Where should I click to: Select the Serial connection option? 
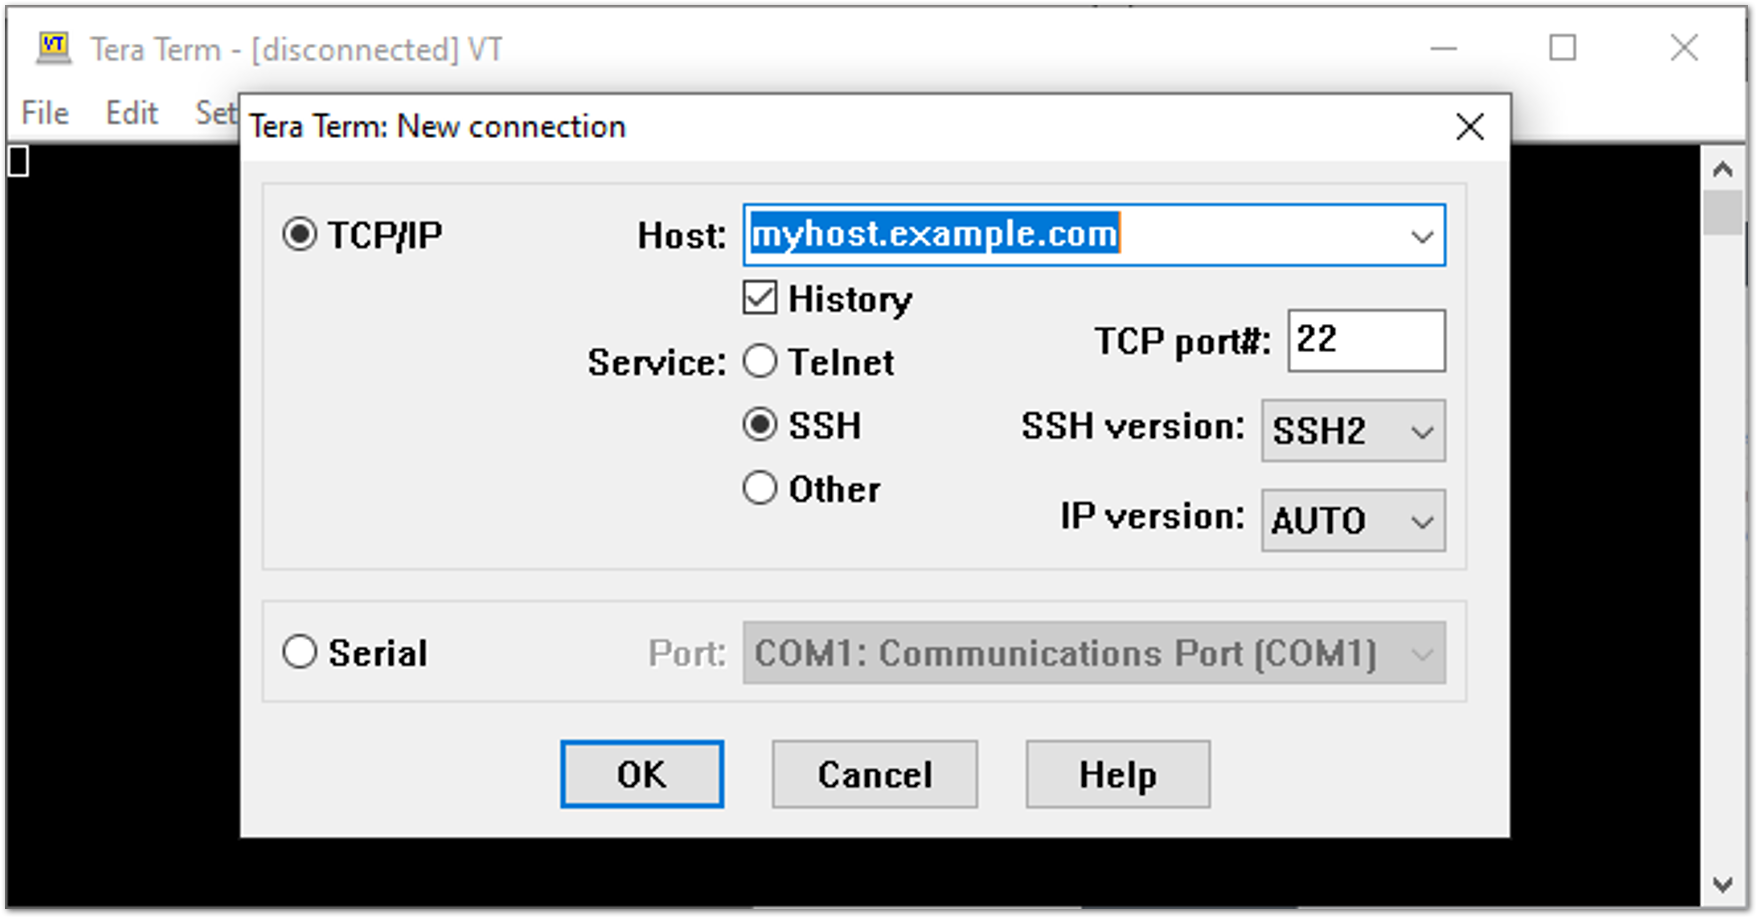coord(299,653)
